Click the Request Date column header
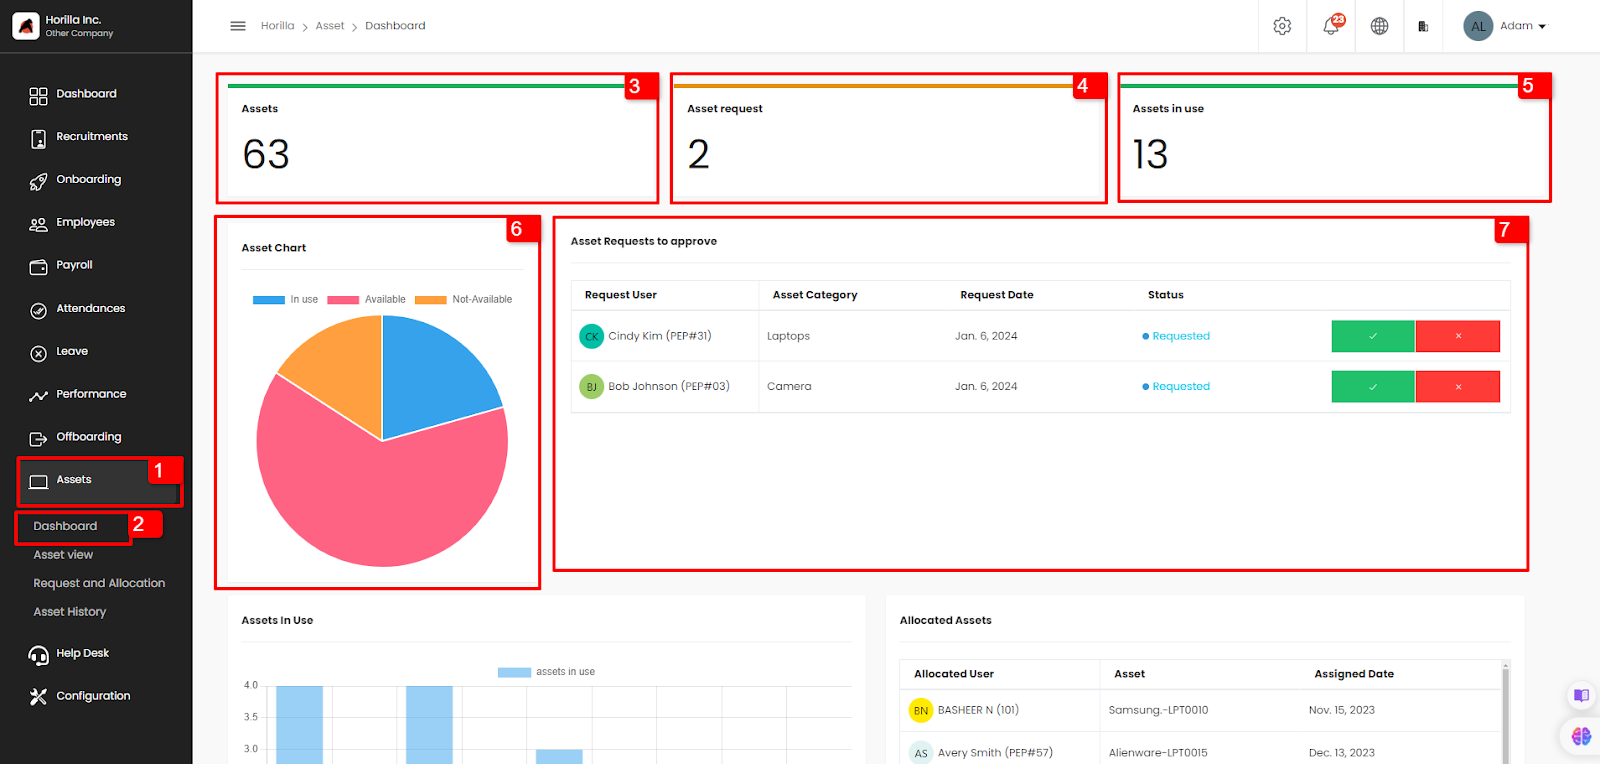This screenshot has width=1600, height=764. pyautogui.click(x=997, y=295)
